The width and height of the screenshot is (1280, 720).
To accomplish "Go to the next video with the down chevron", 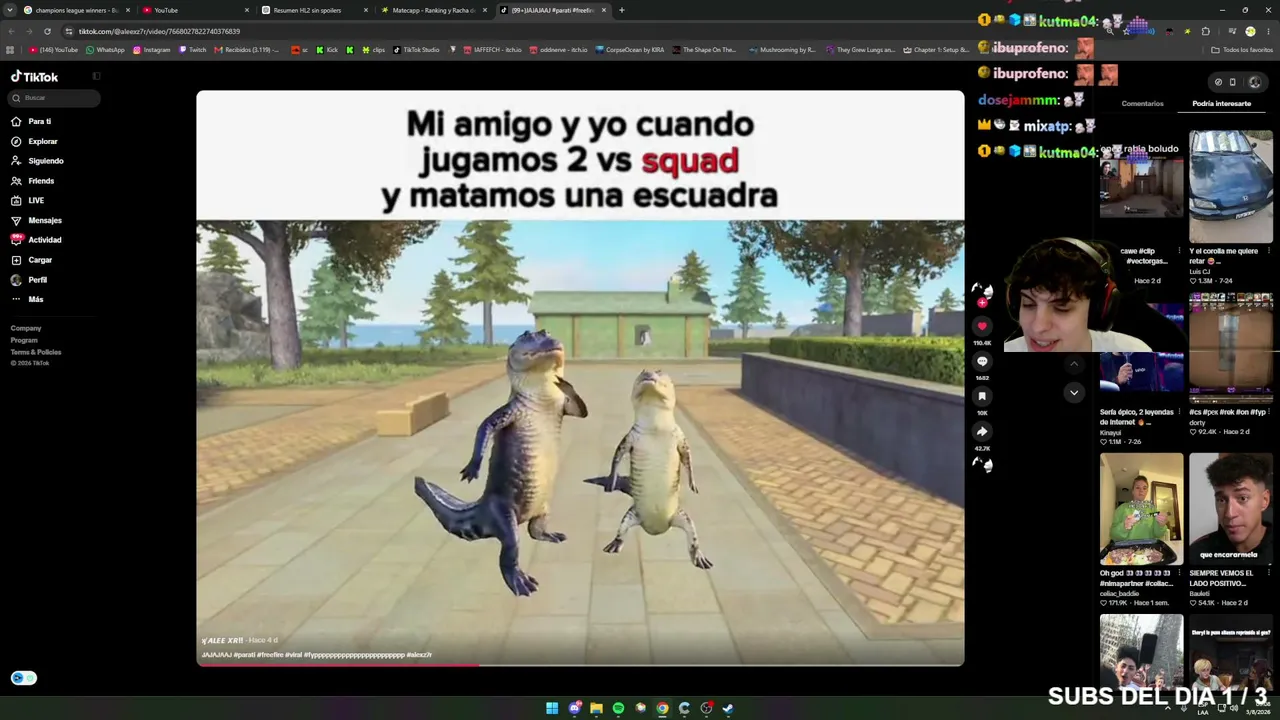I will (x=1074, y=392).
